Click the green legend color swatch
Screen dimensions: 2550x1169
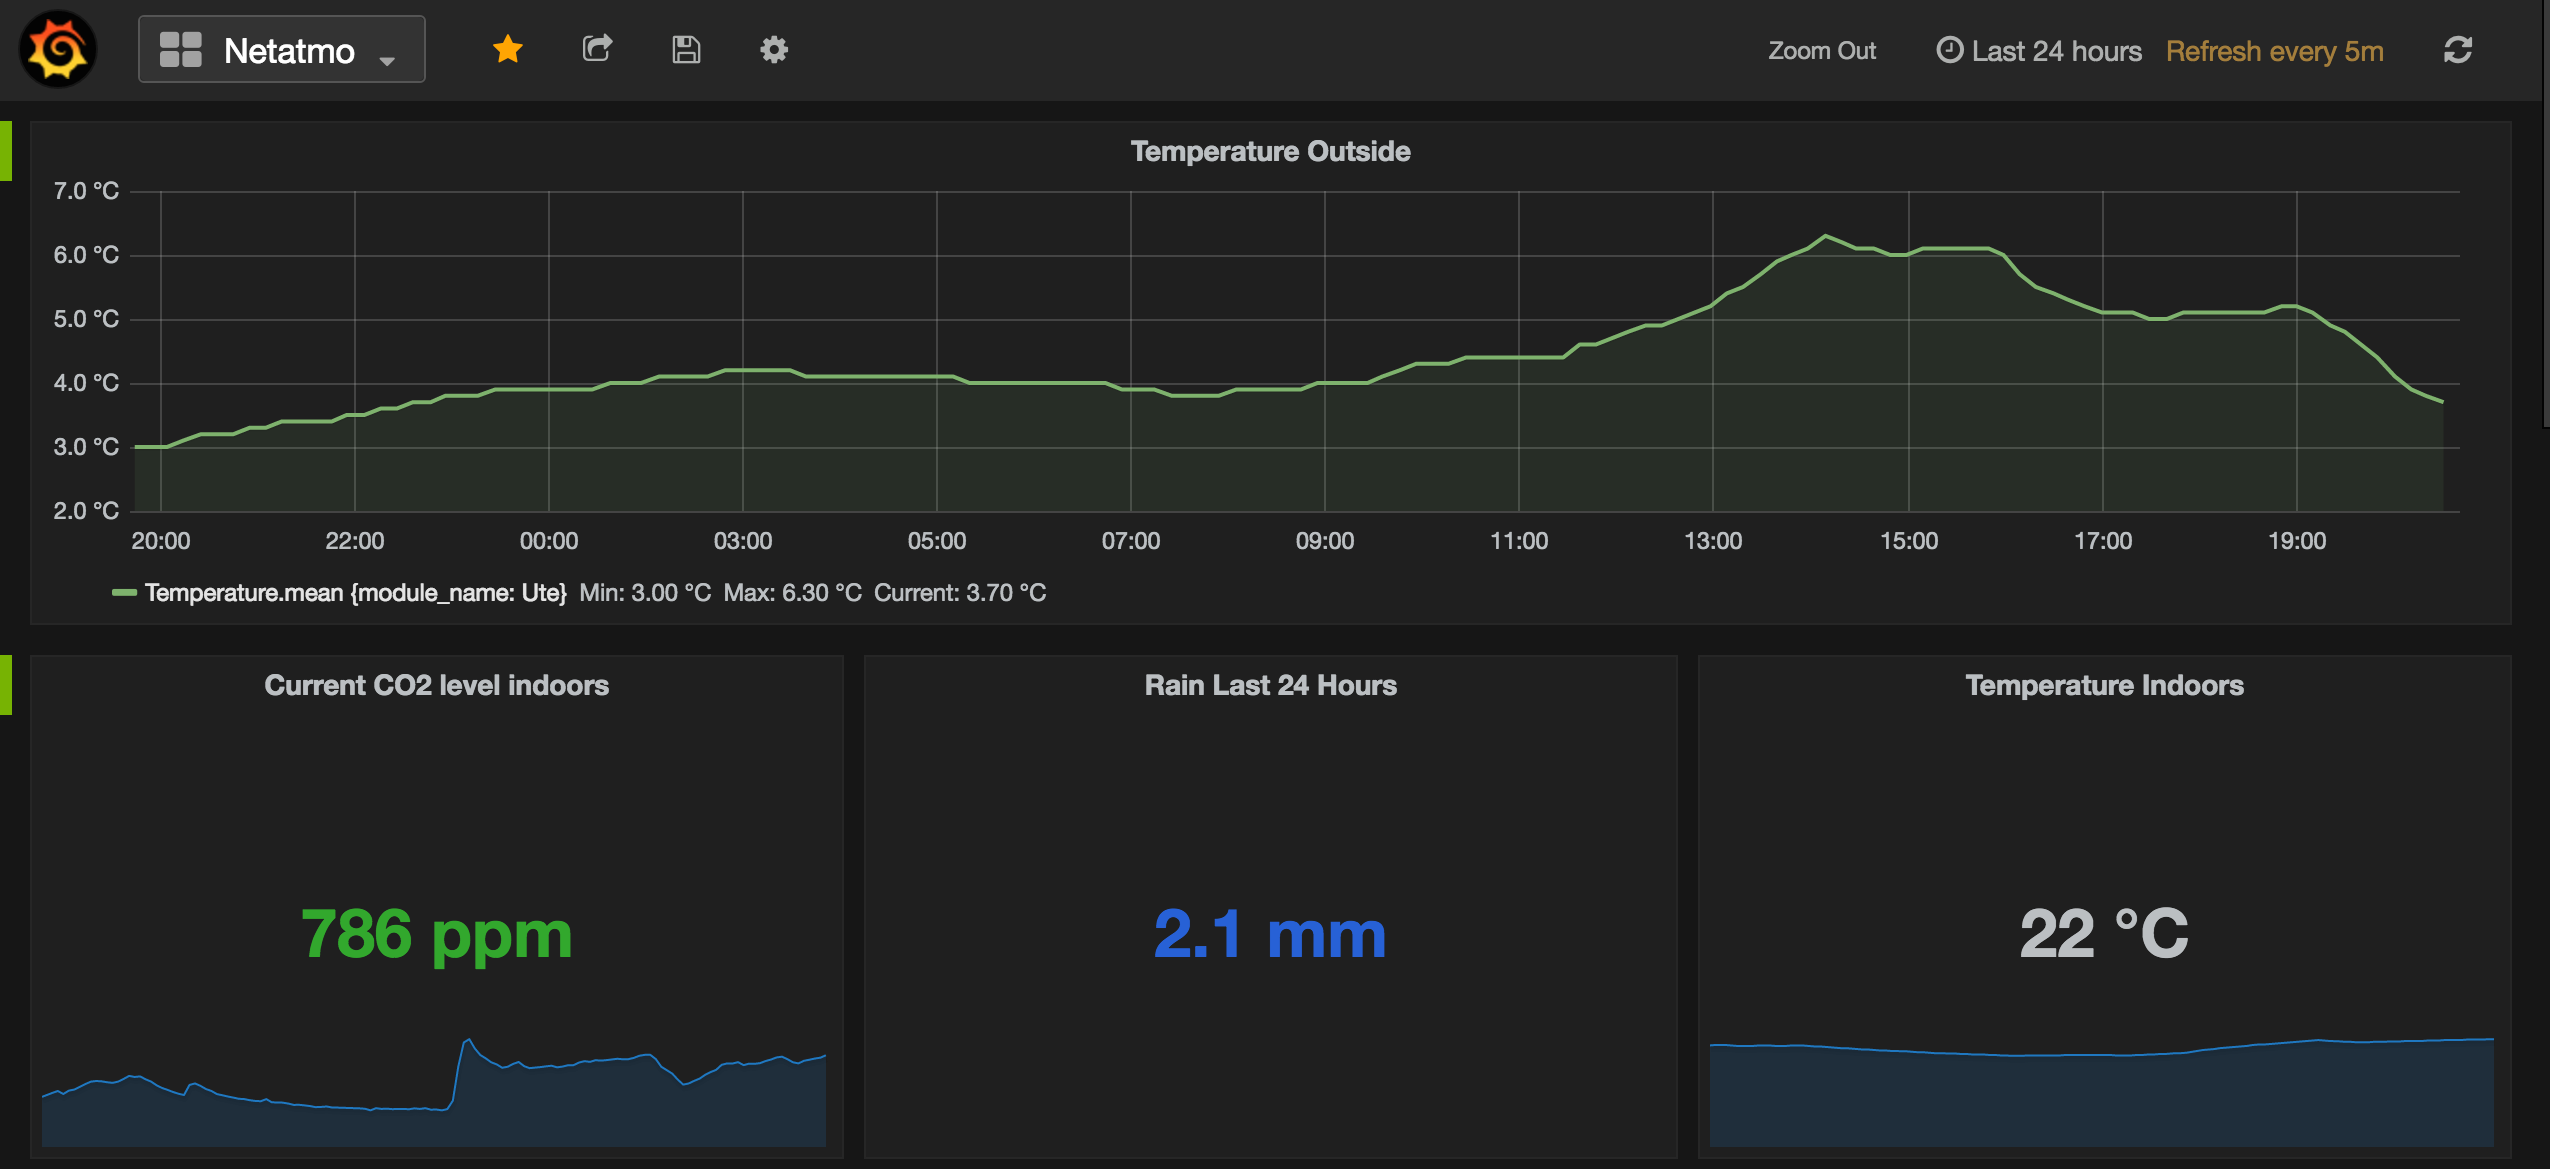pos(124,593)
